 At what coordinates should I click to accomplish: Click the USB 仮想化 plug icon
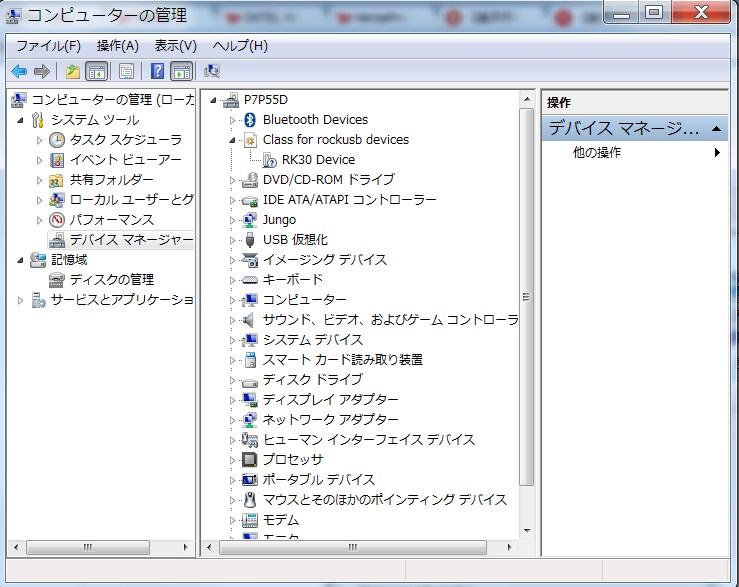pos(250,240)
